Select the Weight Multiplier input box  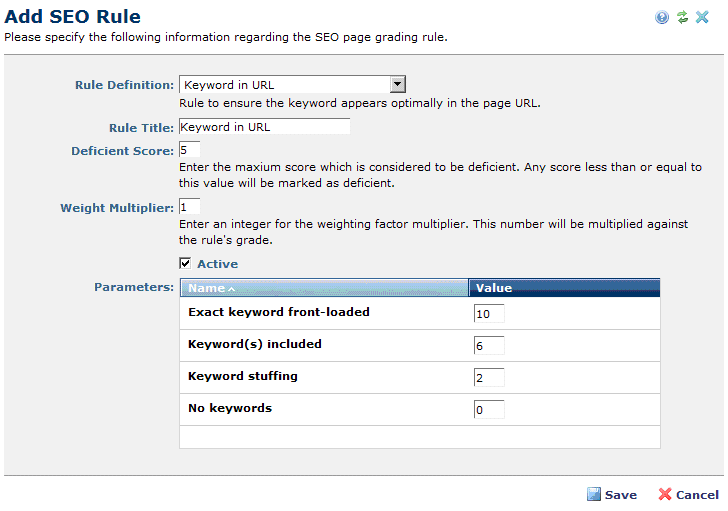tap(189, 207)
